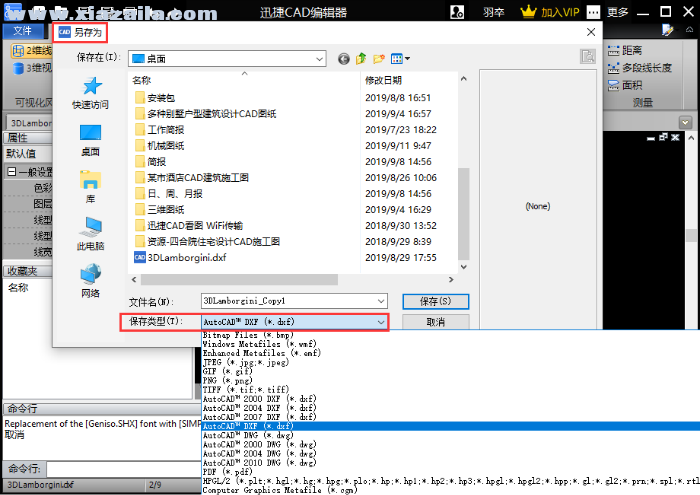This screenshot has height=495, width=700.
Task: Select folder 迅捷CAD看图 WiFi传输
Action: click(x=189, y=225)
